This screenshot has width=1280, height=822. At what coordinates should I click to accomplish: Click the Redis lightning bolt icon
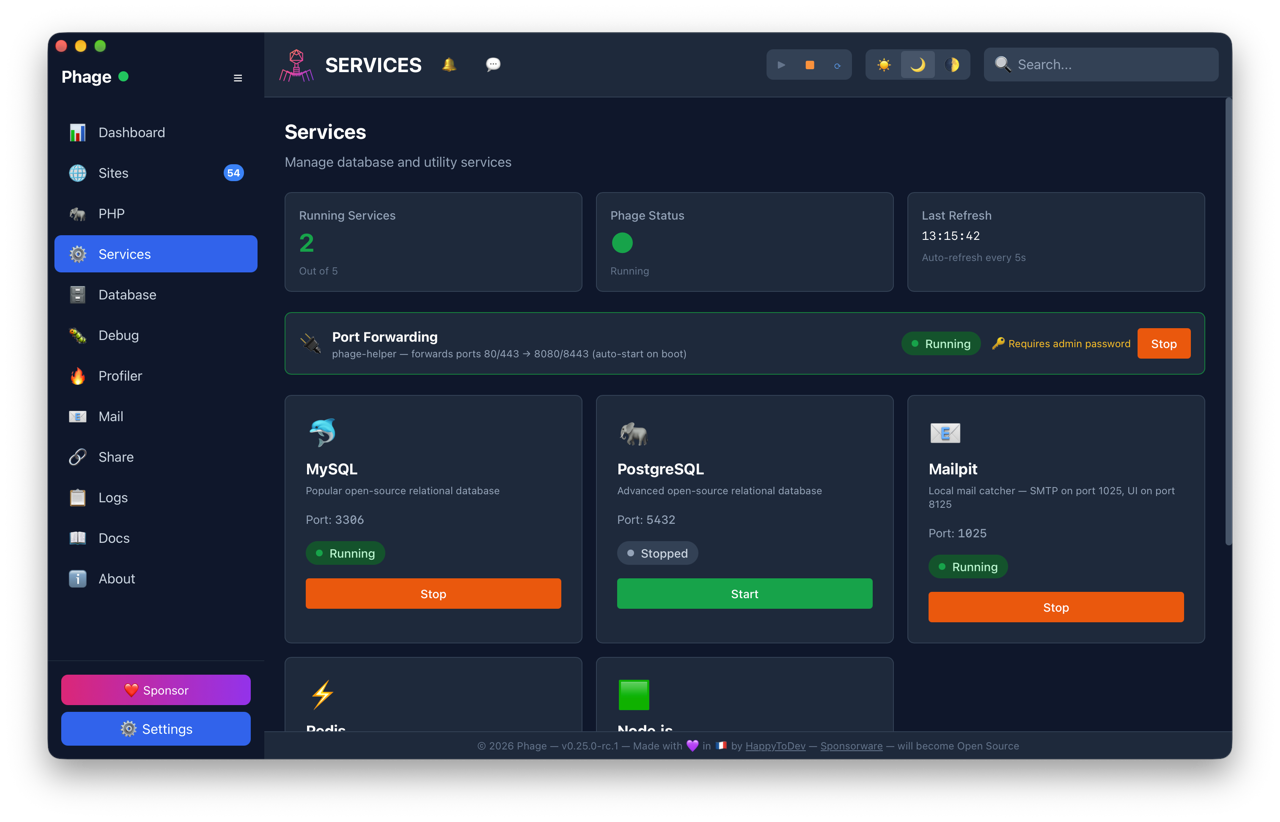322,694
